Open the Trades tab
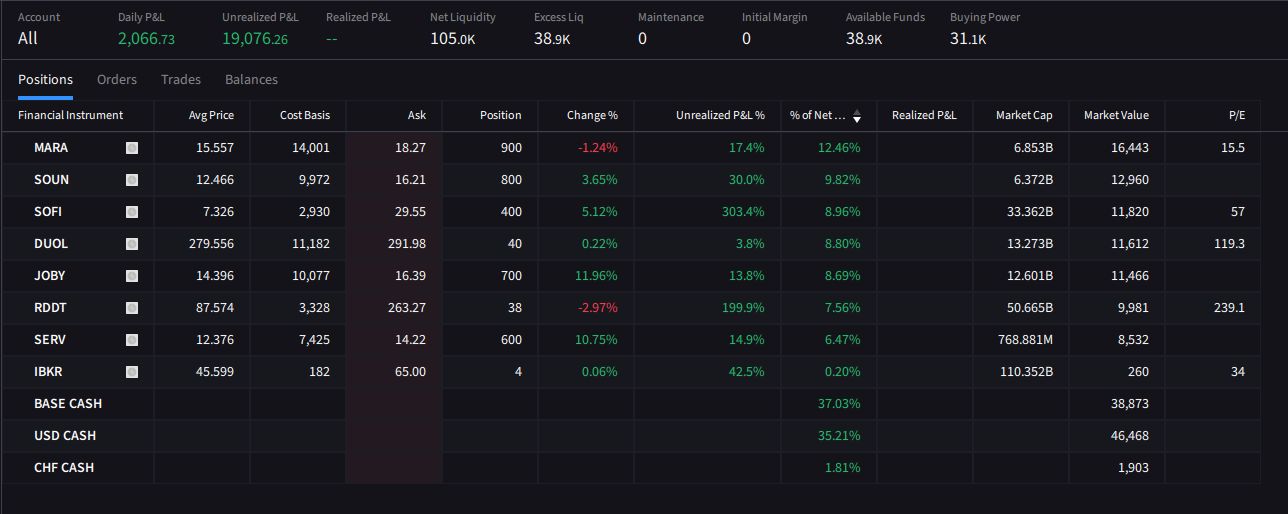The width and height of the screenshot is (1288, 514). point(181,80)
